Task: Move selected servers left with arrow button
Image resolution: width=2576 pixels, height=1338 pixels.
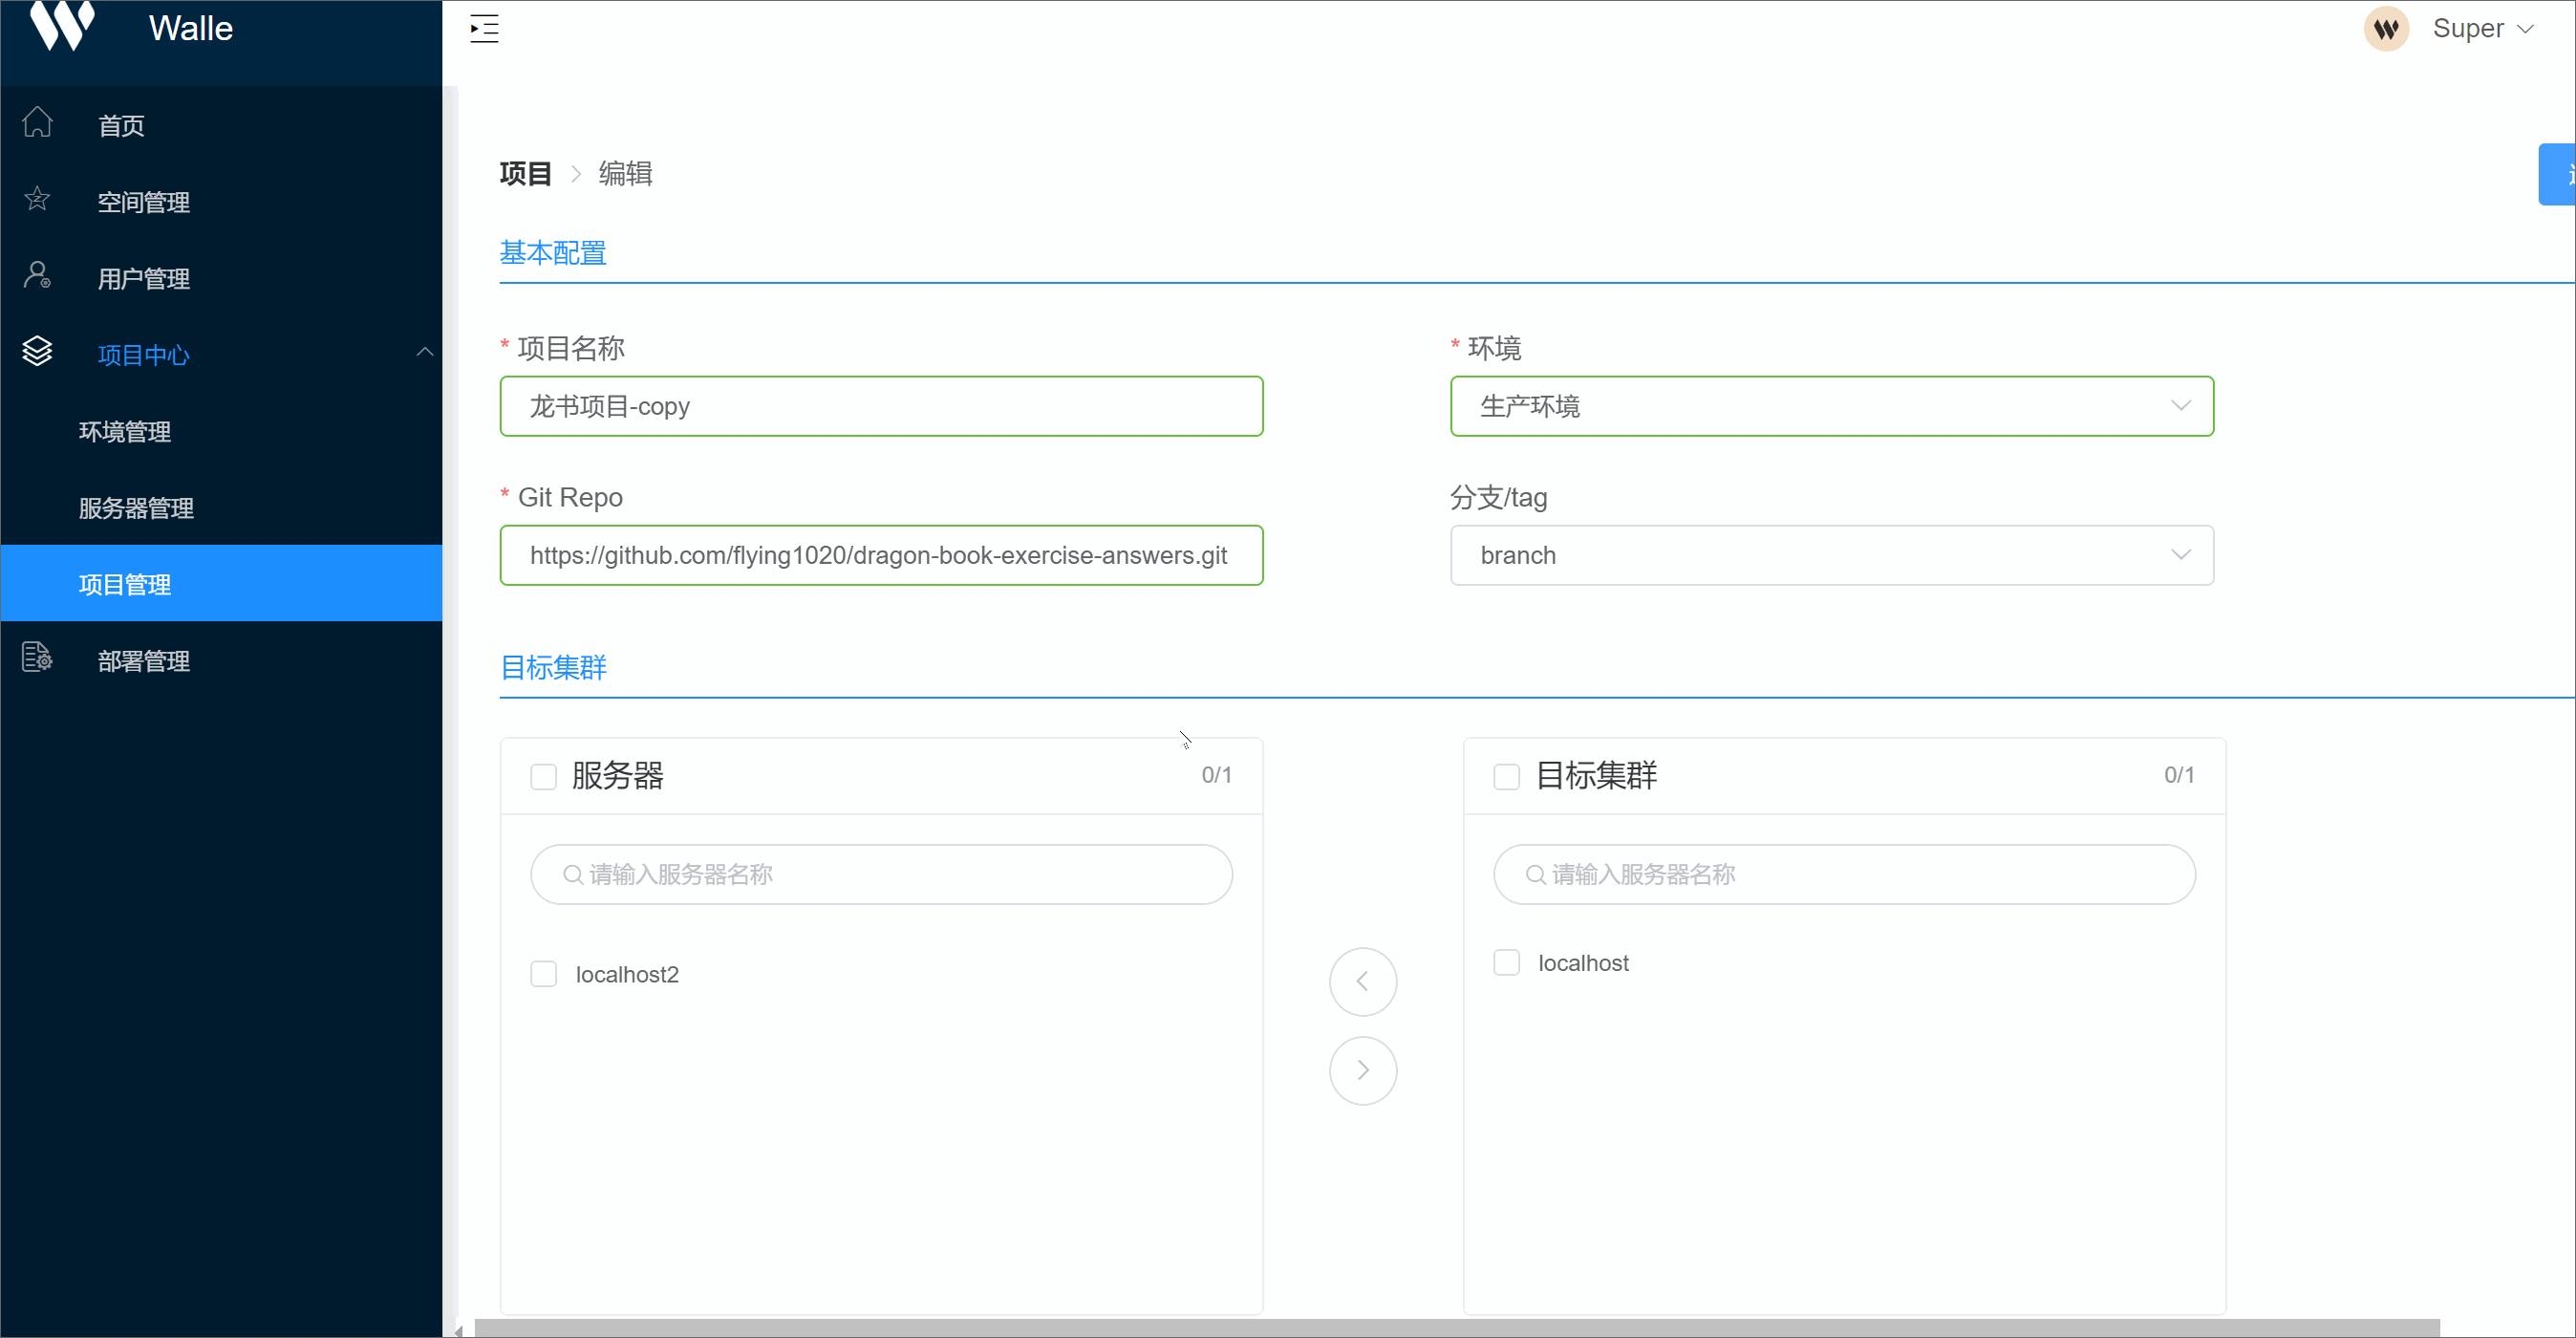Action: [x=1363, y=982]
